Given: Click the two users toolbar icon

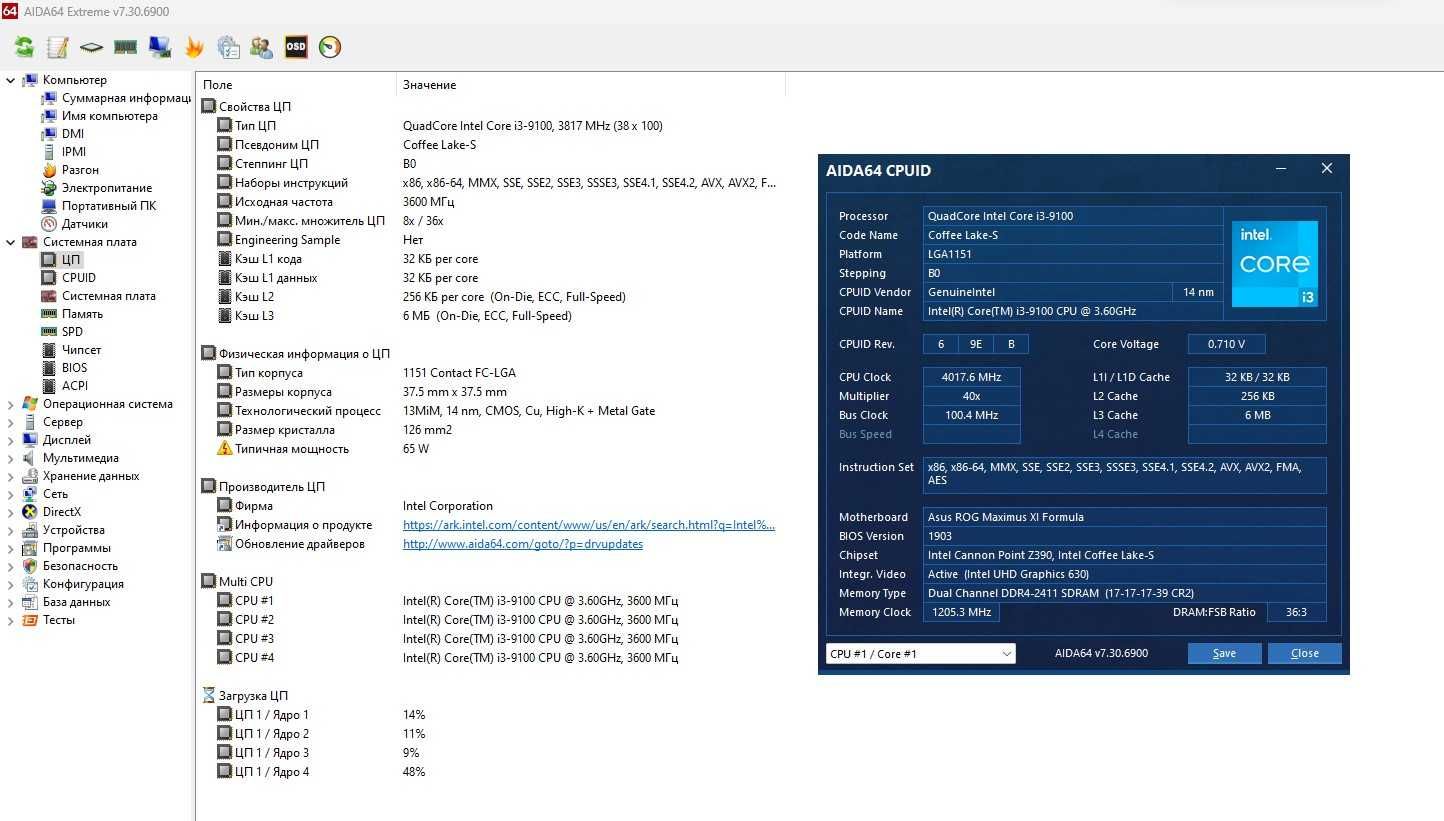Looking at the screenshot, I should click(x=262, y=47).
